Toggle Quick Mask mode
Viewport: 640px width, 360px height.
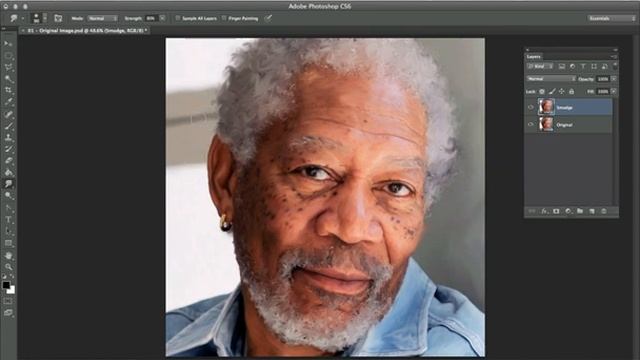coord(8,301)
